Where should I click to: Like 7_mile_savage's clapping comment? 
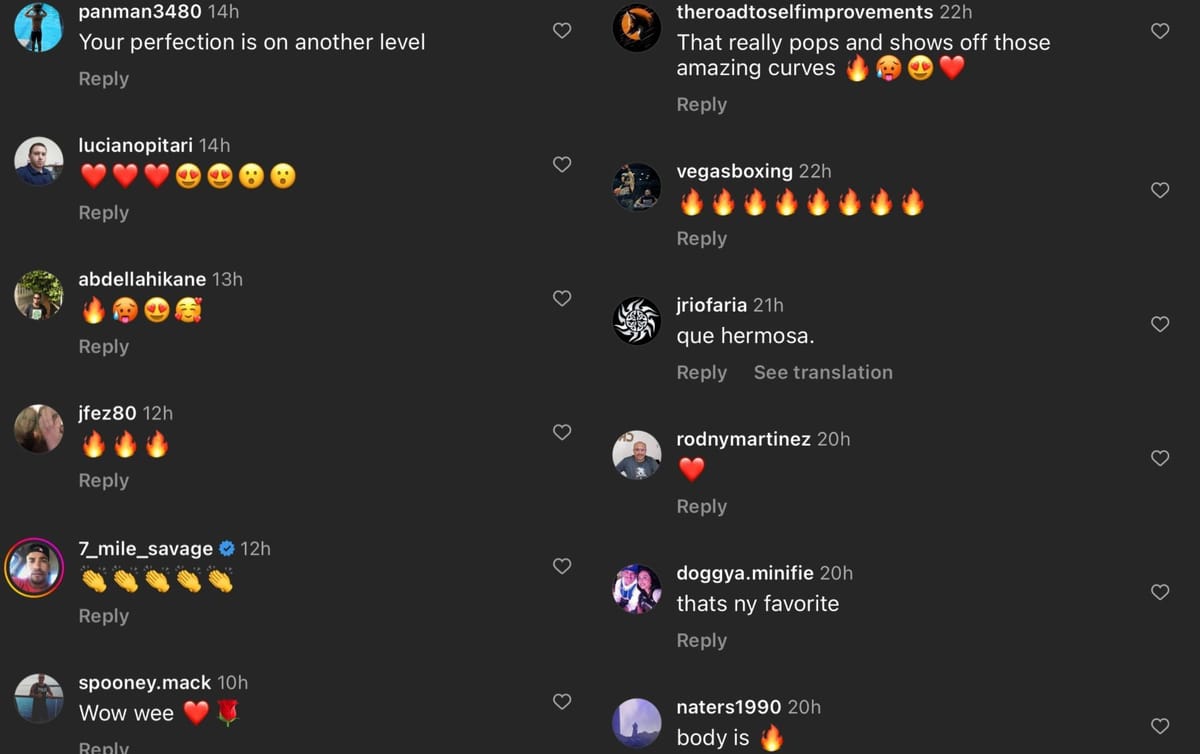(562, 566)
